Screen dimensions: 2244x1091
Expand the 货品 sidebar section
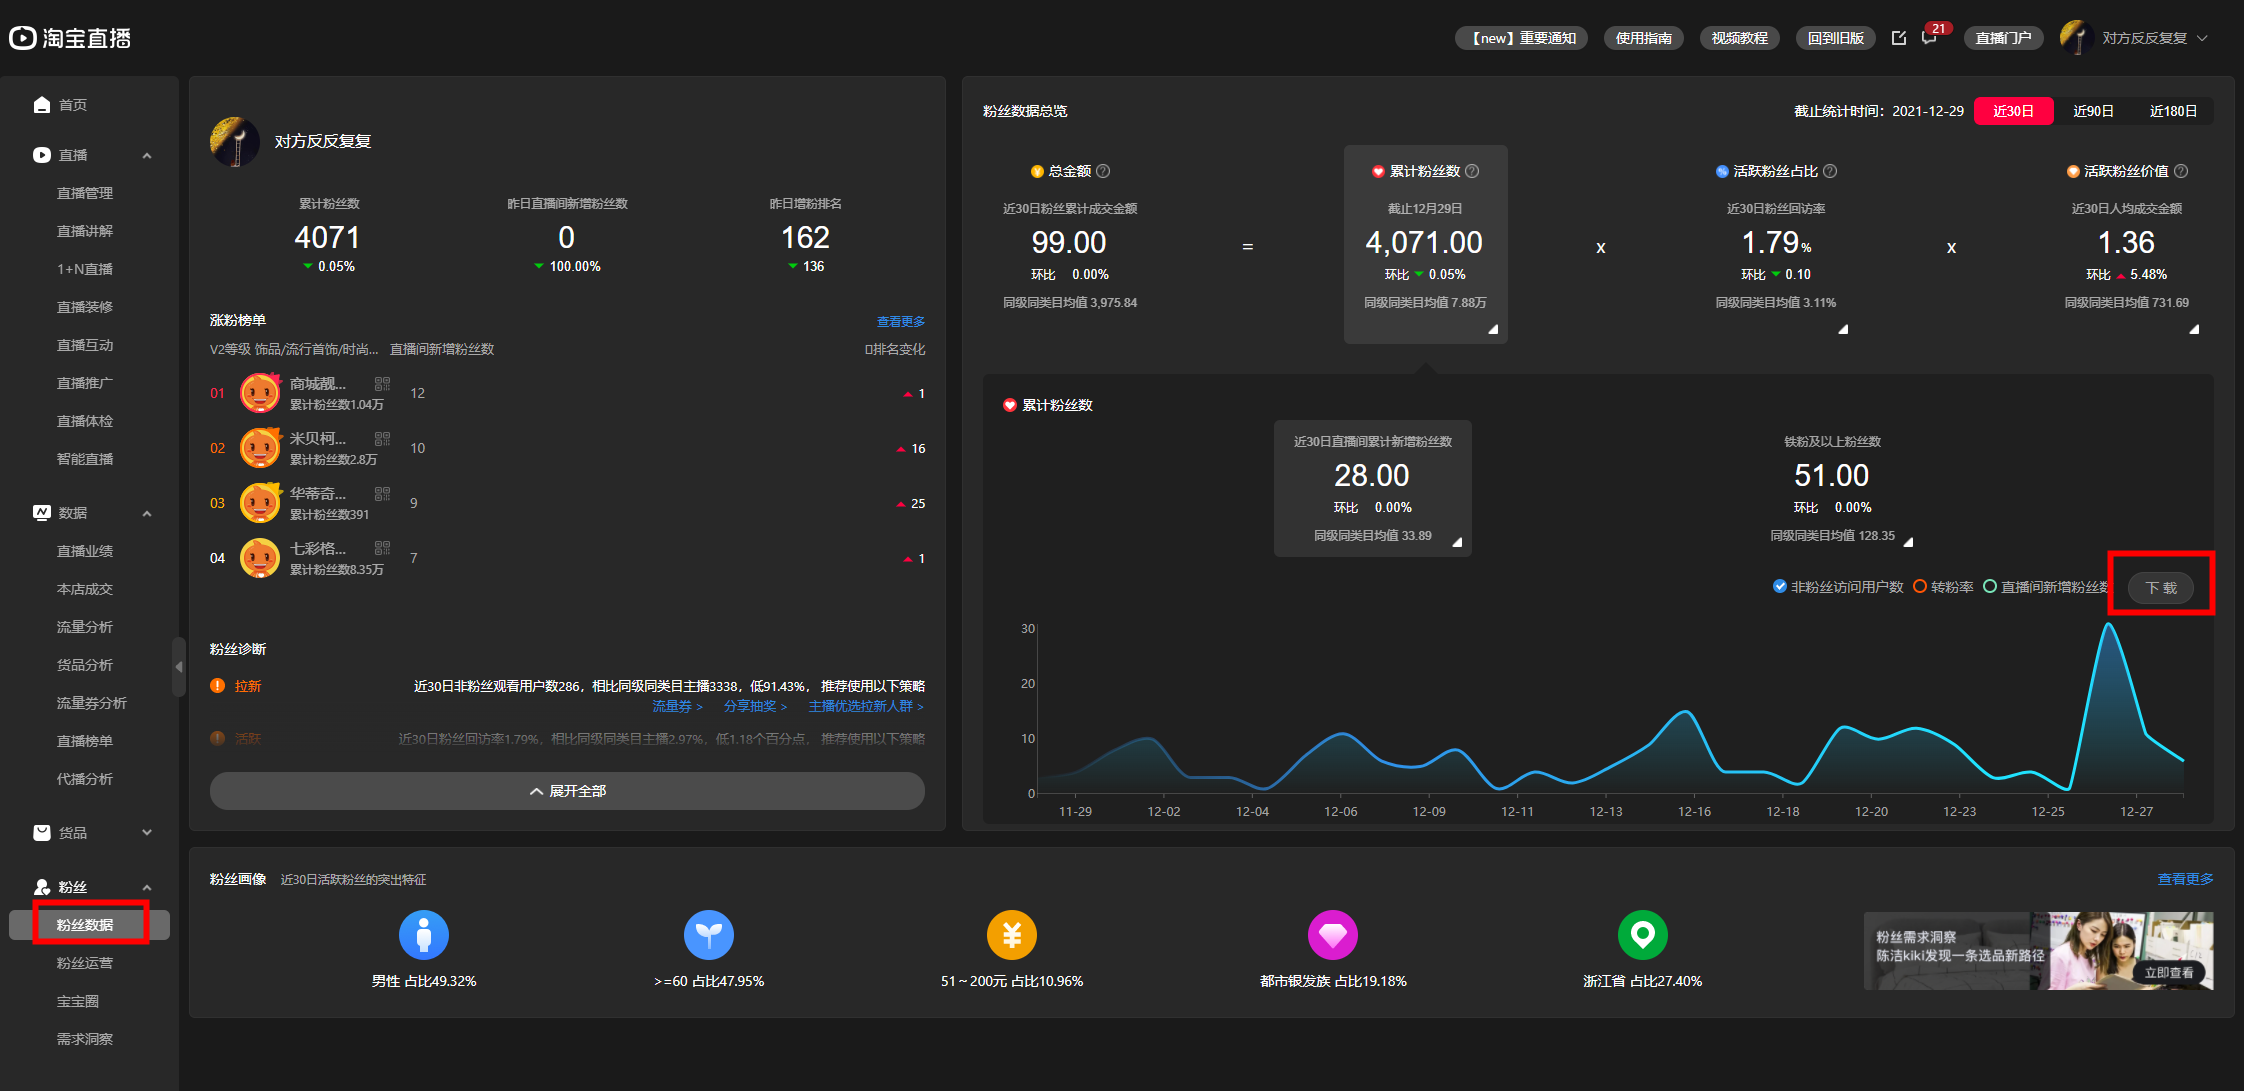coord(147,833)
